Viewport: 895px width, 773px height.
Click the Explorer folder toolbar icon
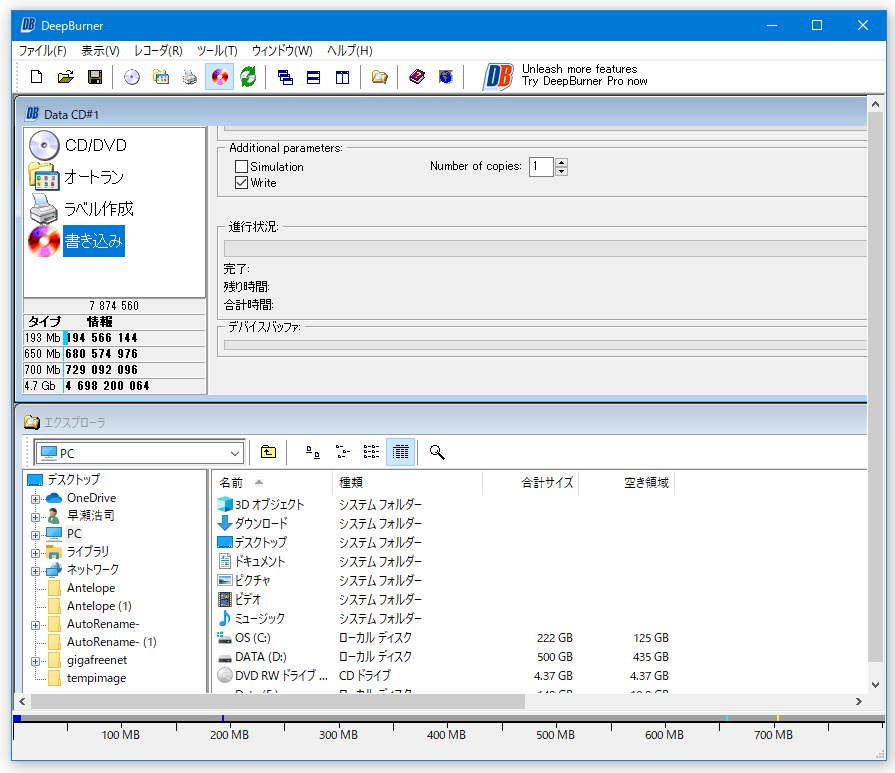pos(380,77)
